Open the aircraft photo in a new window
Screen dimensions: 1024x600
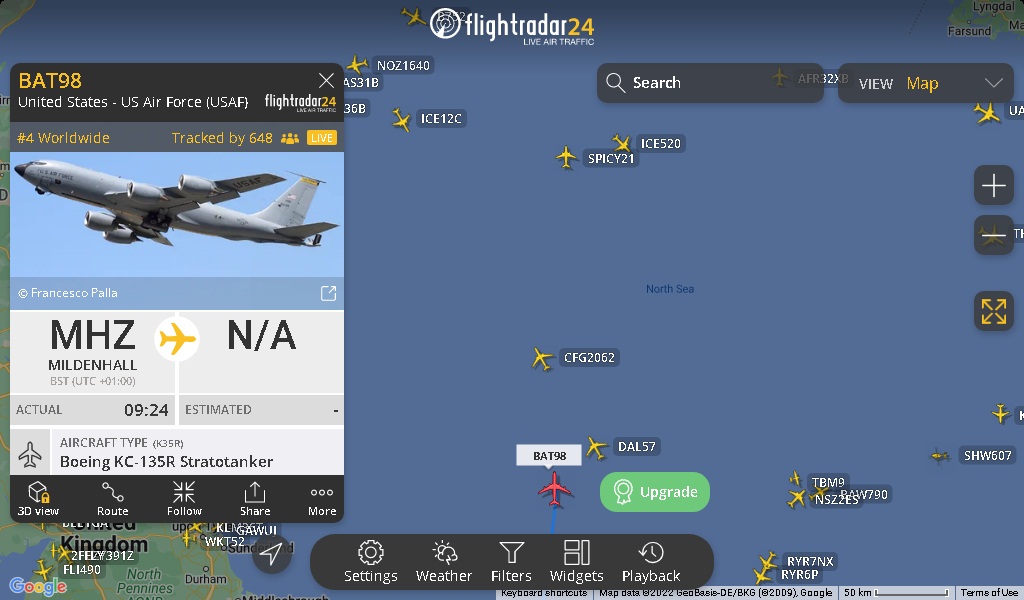[x=328, y=293]
